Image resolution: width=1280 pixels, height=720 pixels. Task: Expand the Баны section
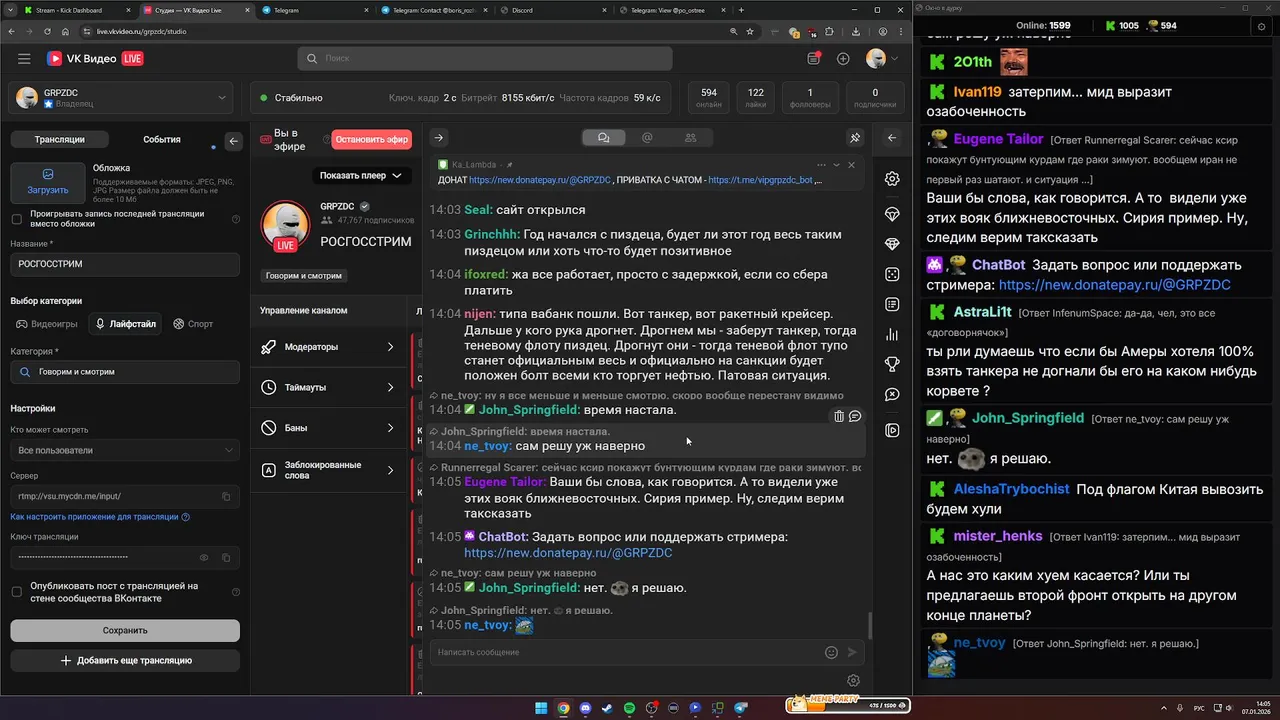click(328, 428)
